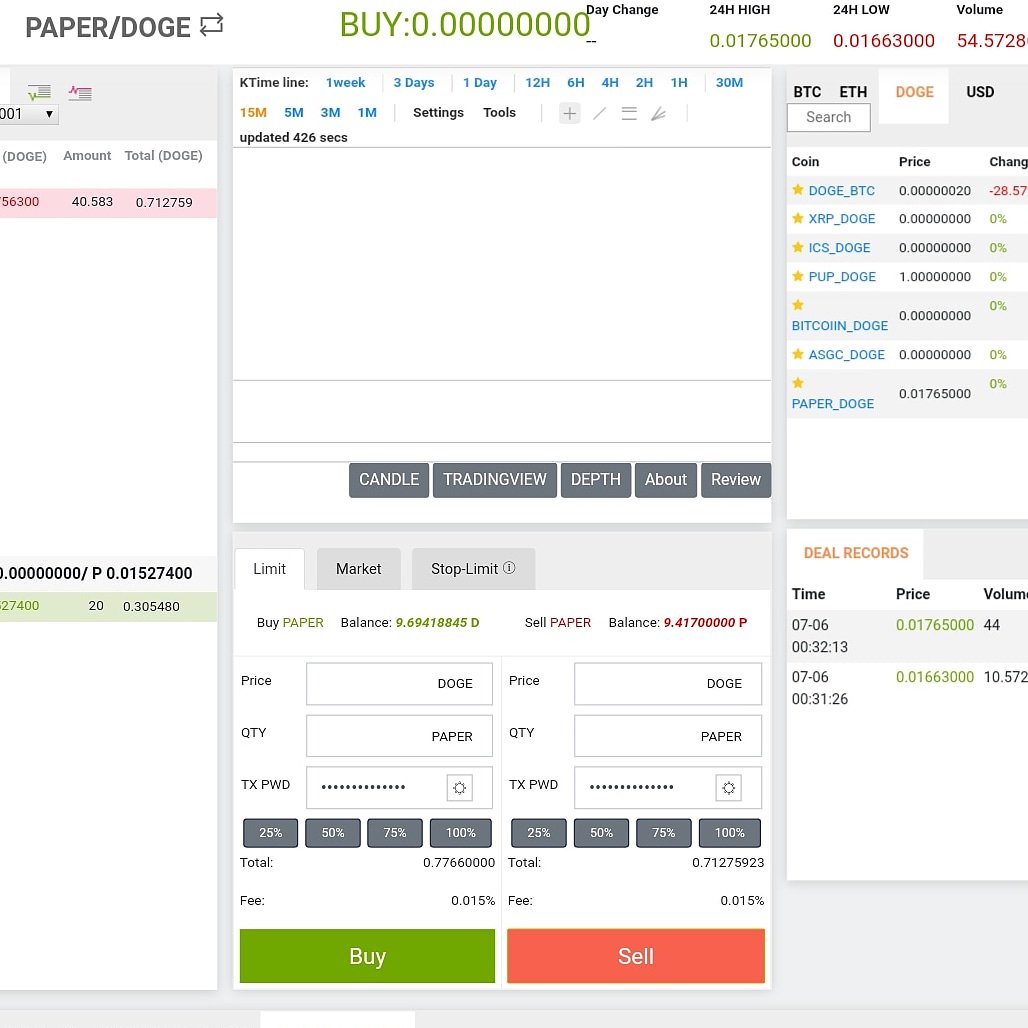The image size is (1028, 1028).
Task: Set chart timeline to 1week
Action: [x=346, y=83]
